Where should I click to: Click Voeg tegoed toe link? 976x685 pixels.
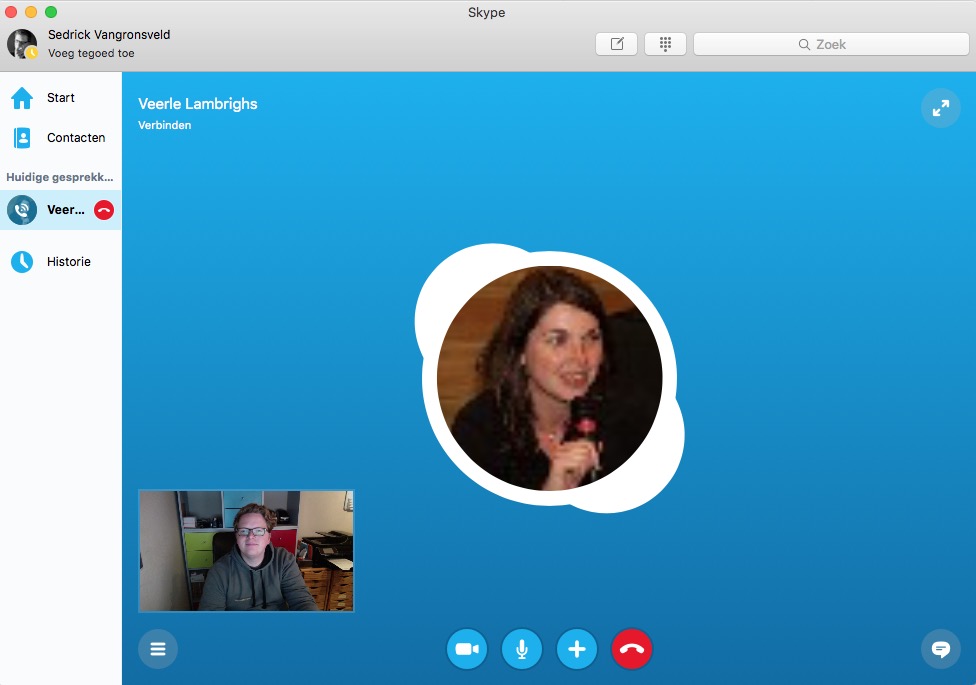pos(91,54)
